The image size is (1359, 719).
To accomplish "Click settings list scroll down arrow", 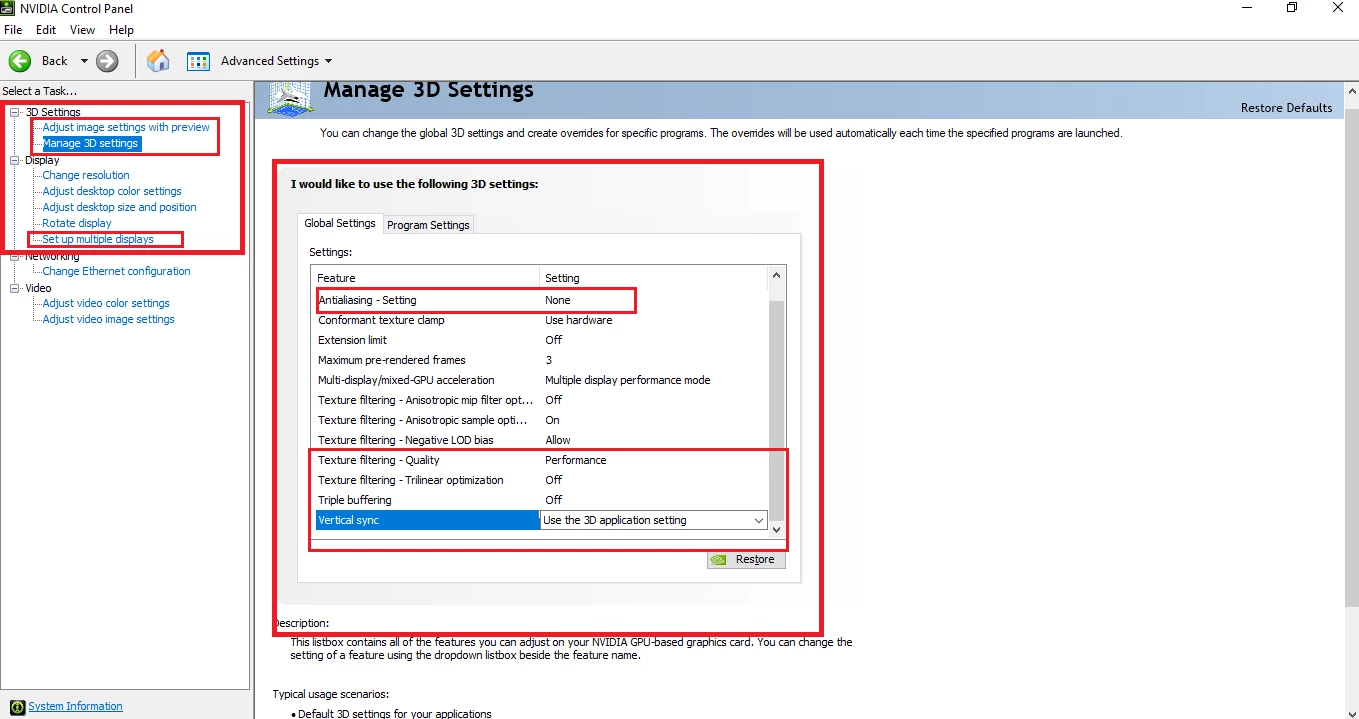I will click(x=777, y=529).
